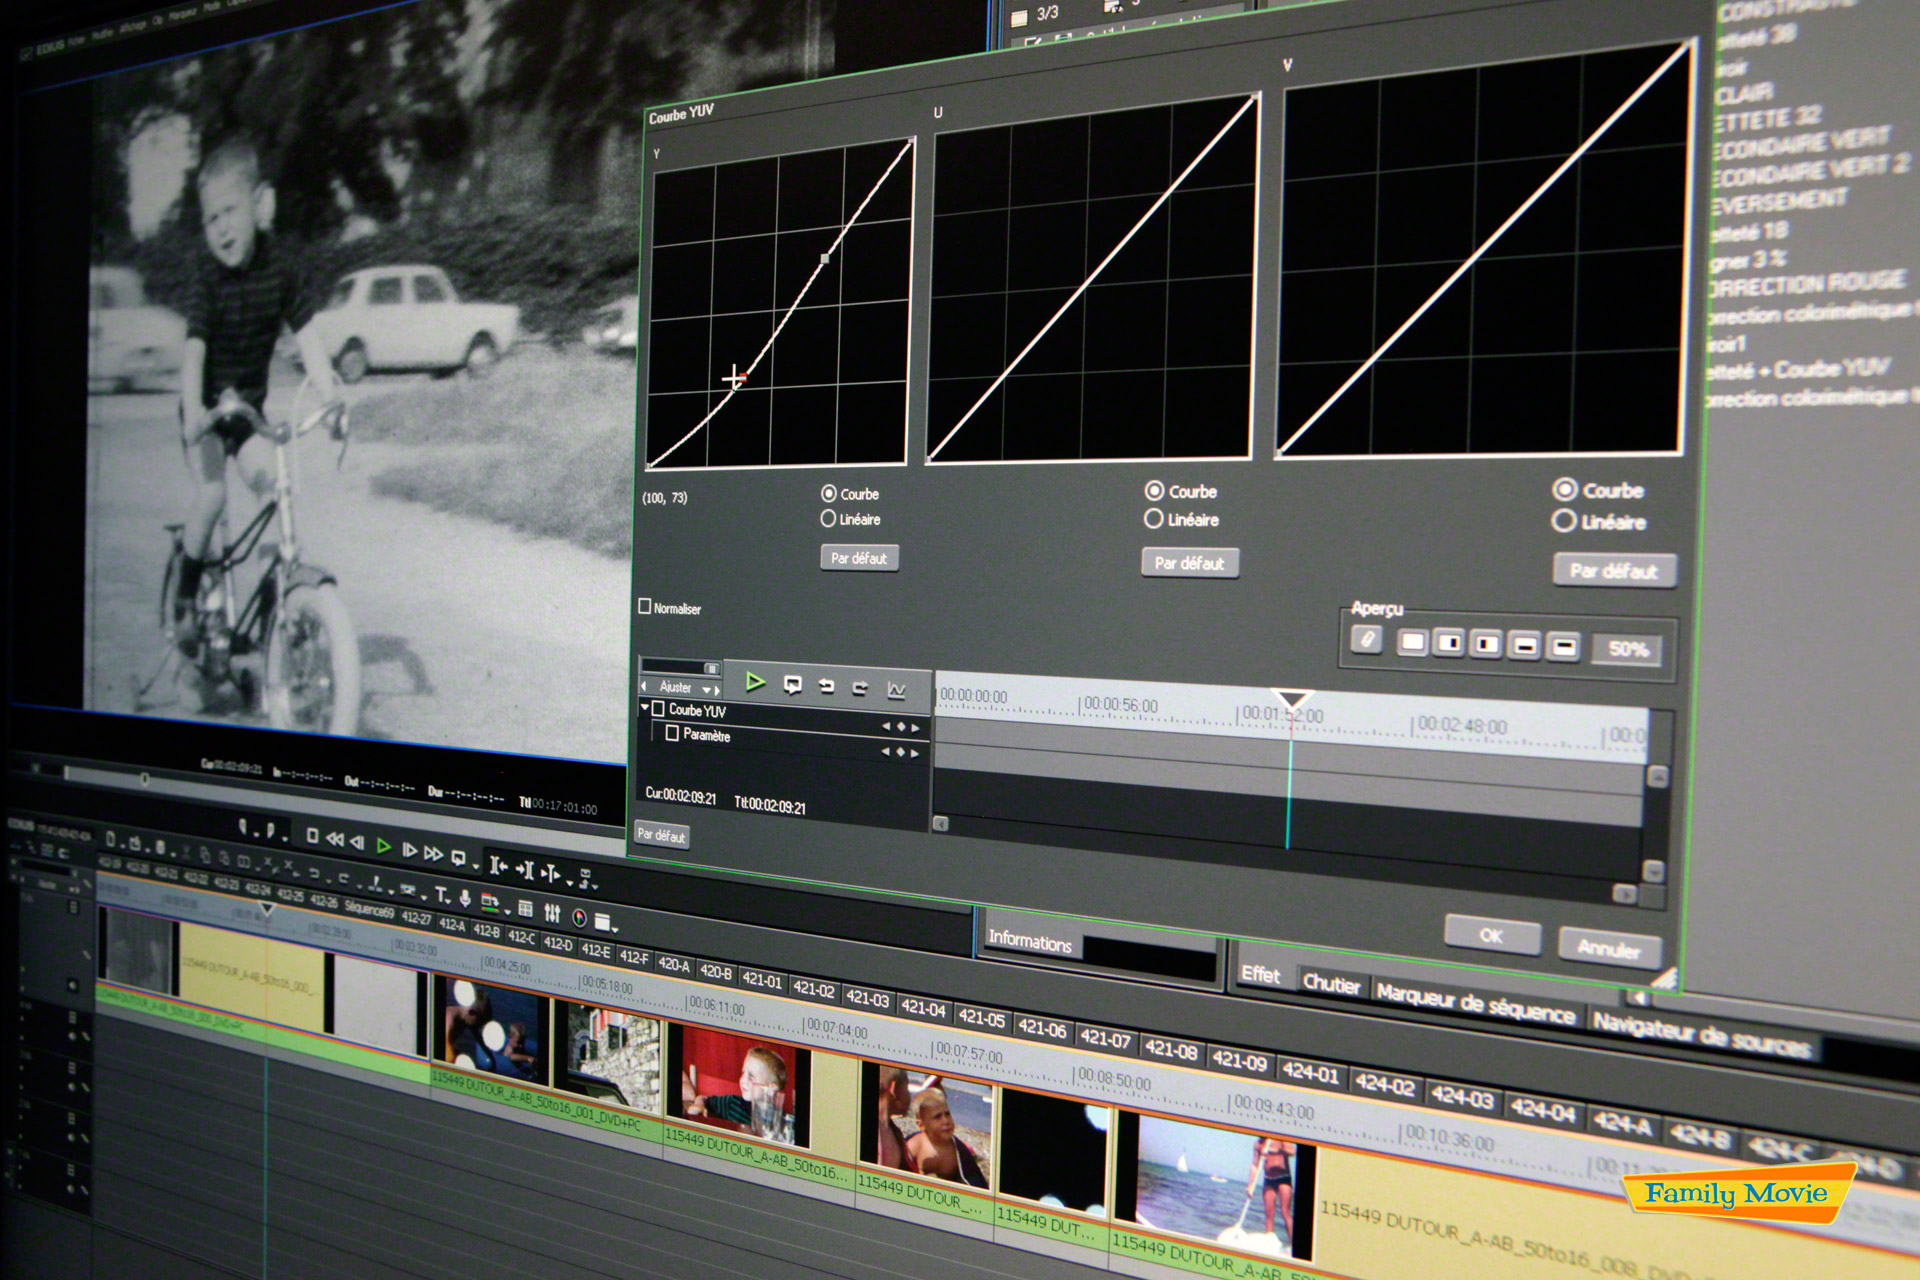
Task: Open the layout grid icon on timeline toolbar
Action: click(525, 908)
